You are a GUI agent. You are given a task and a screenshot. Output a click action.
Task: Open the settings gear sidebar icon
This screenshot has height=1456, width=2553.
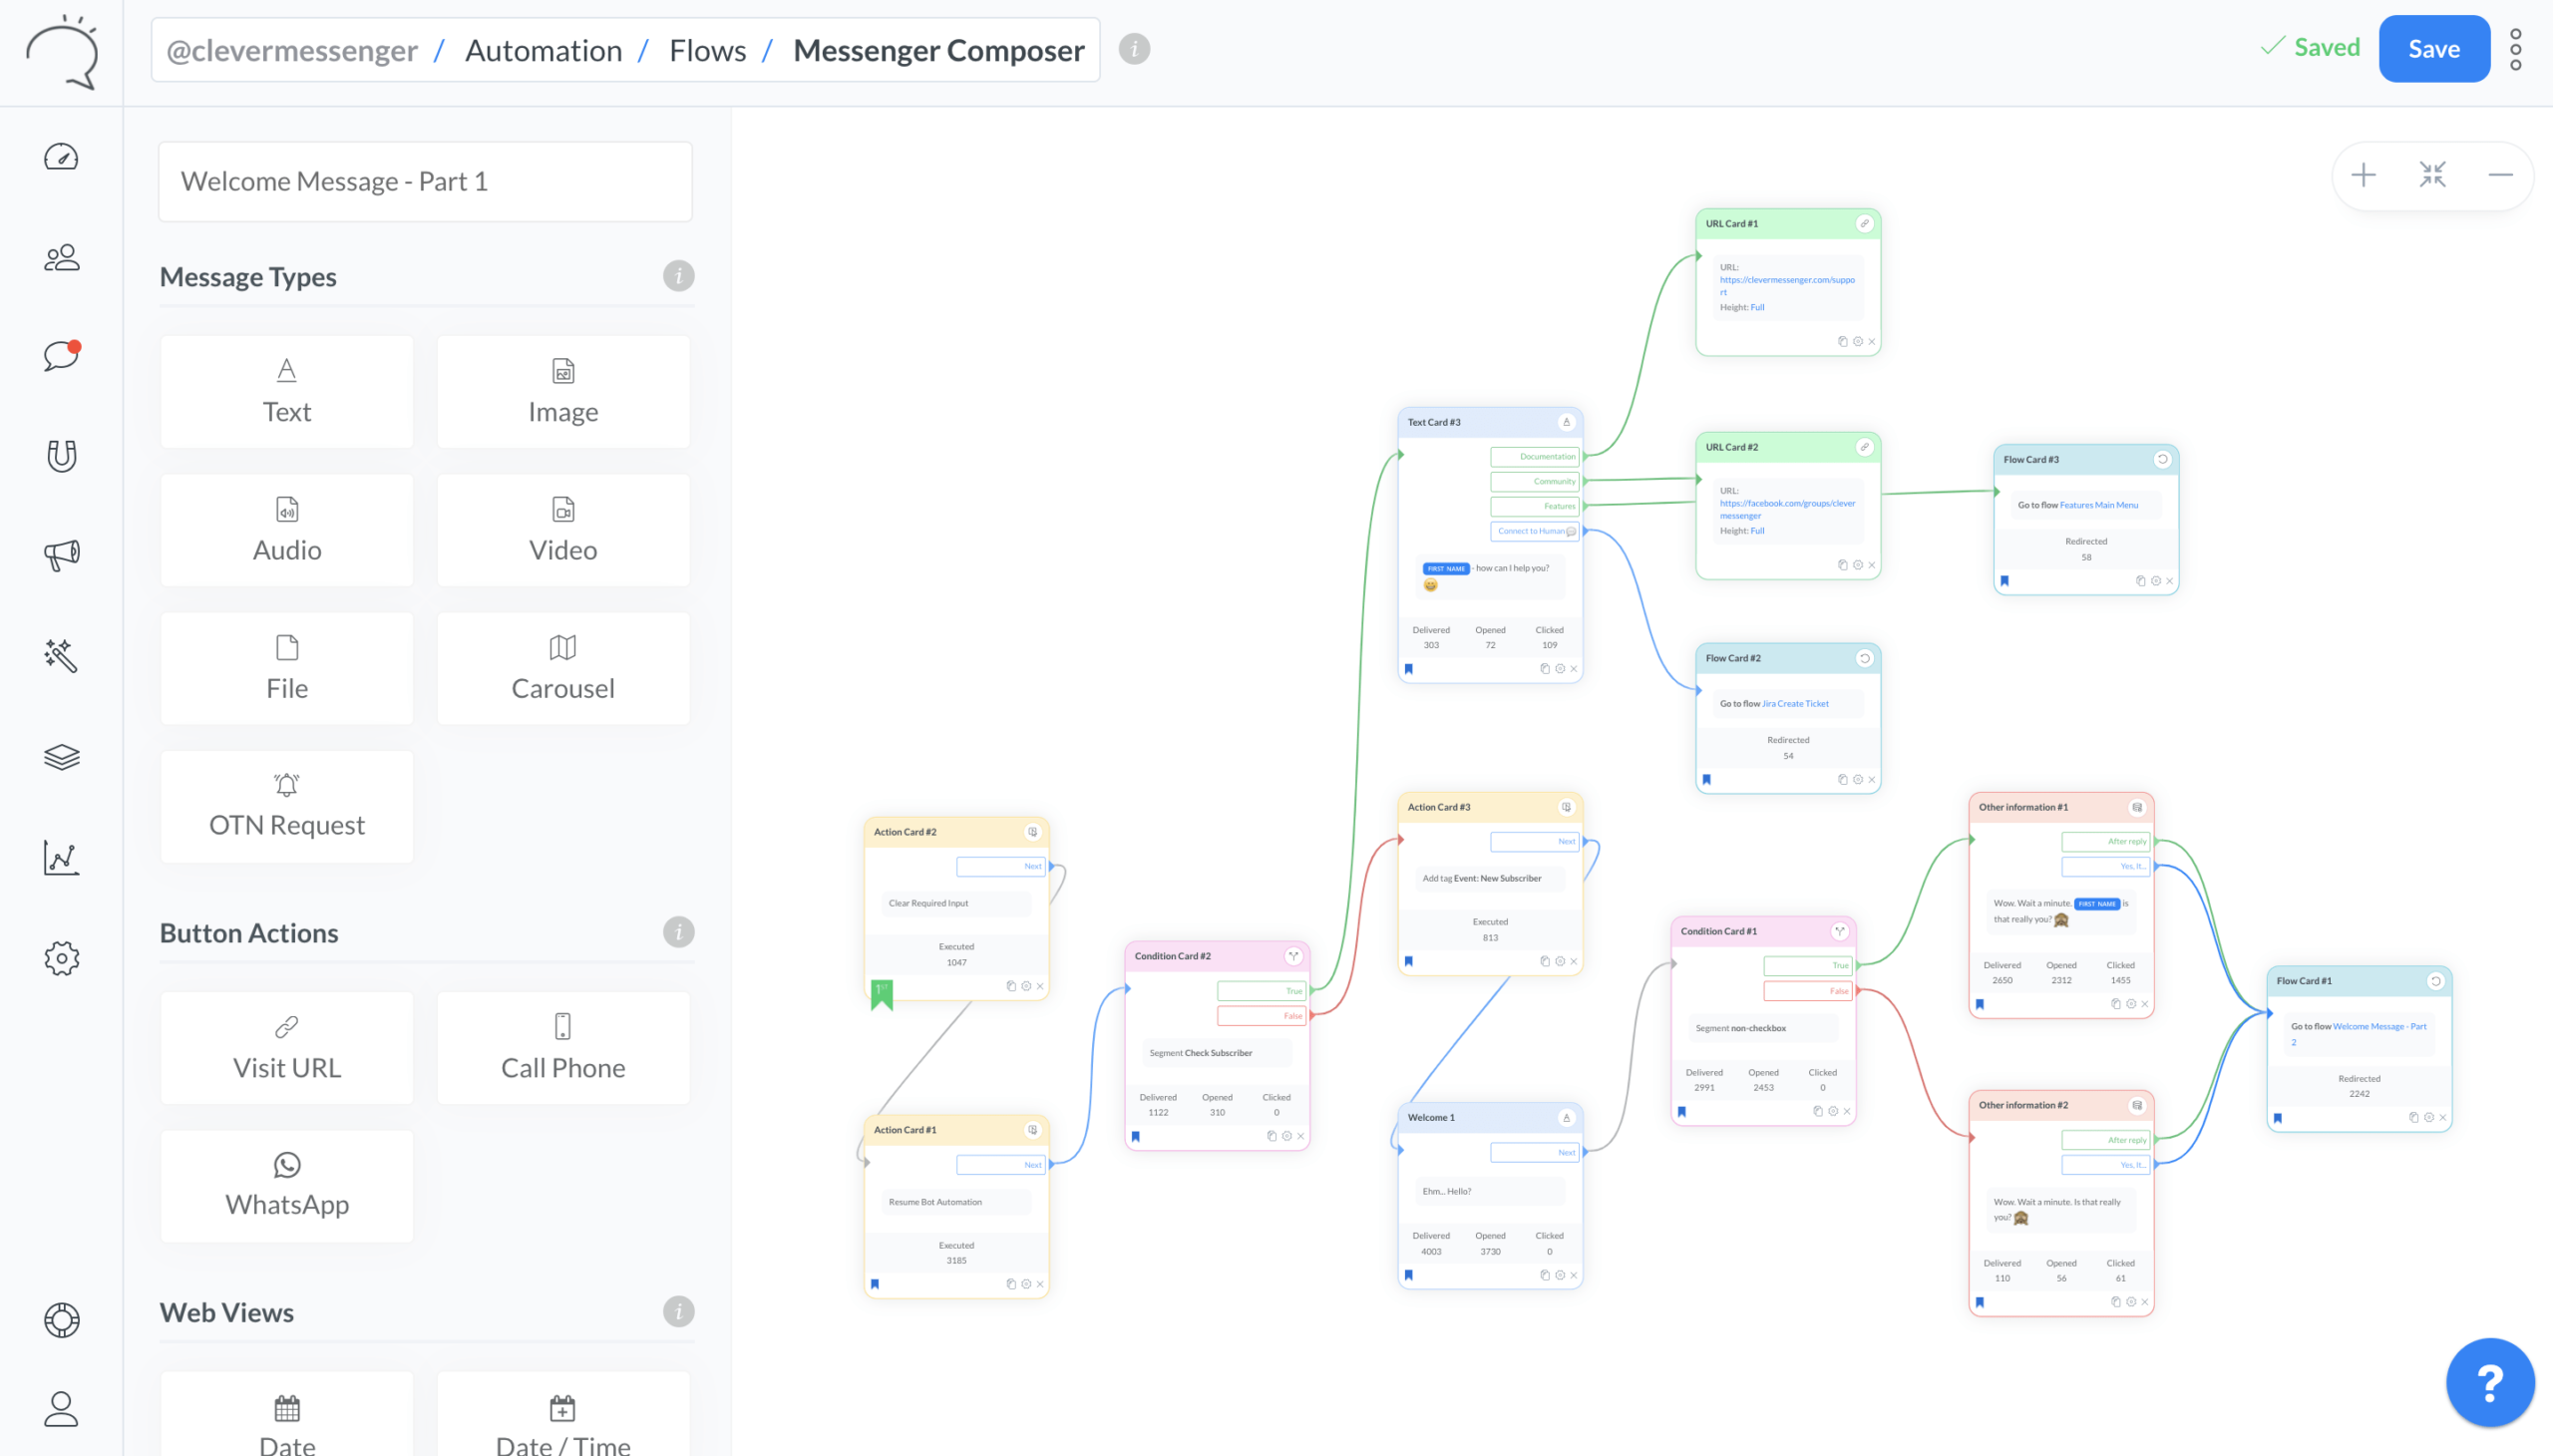point(61,958)
